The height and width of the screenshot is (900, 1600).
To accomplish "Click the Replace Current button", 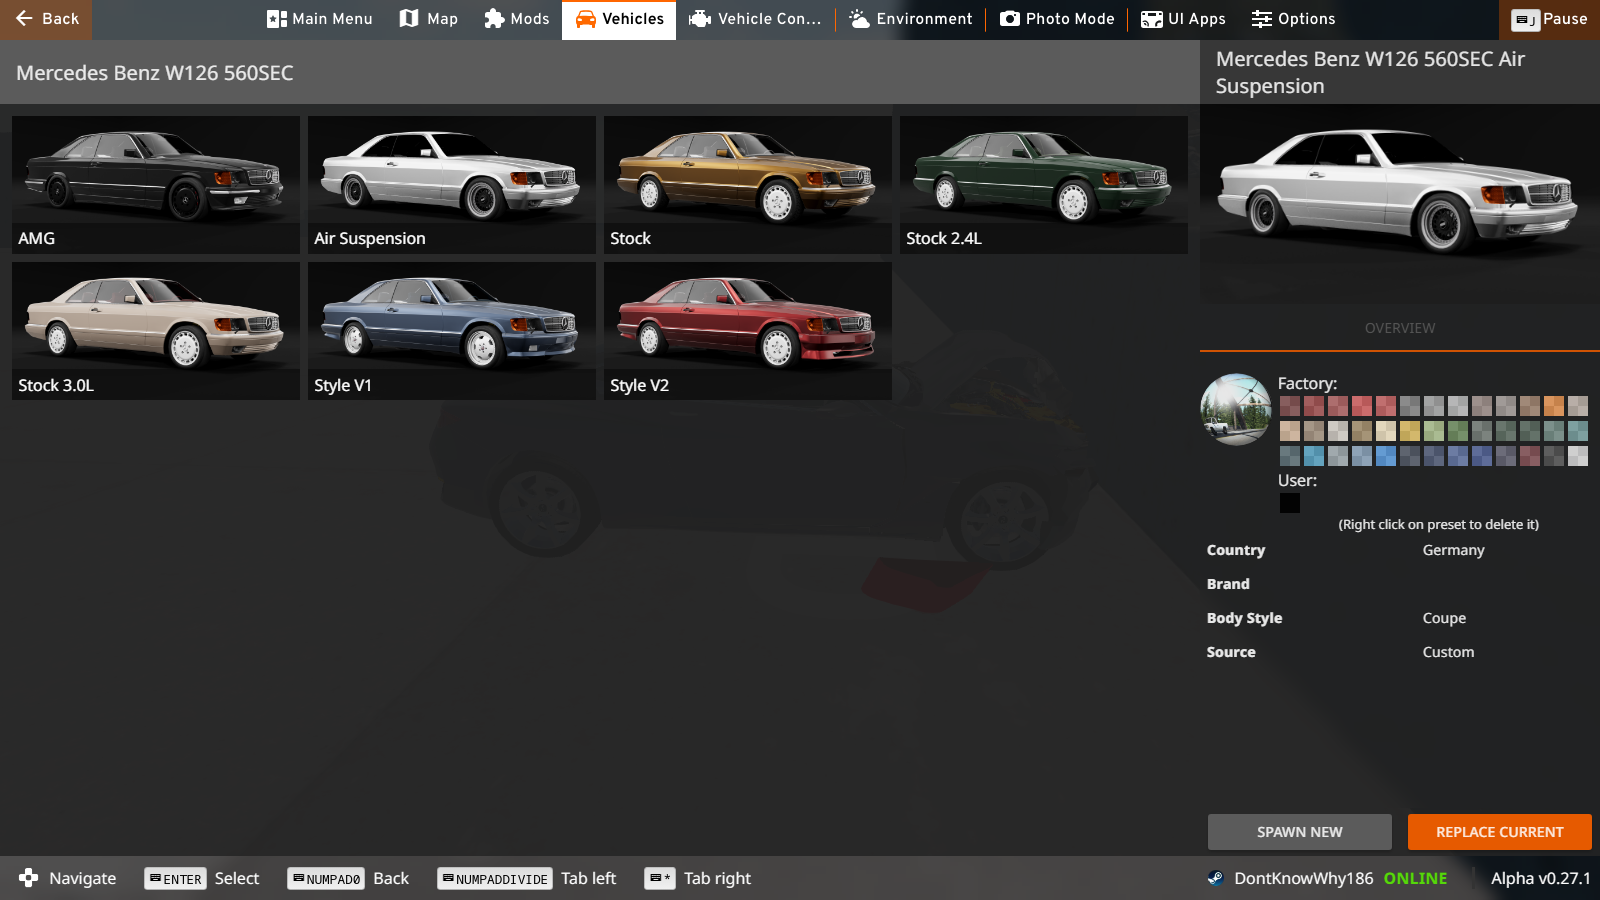I will pos(1500,832).
